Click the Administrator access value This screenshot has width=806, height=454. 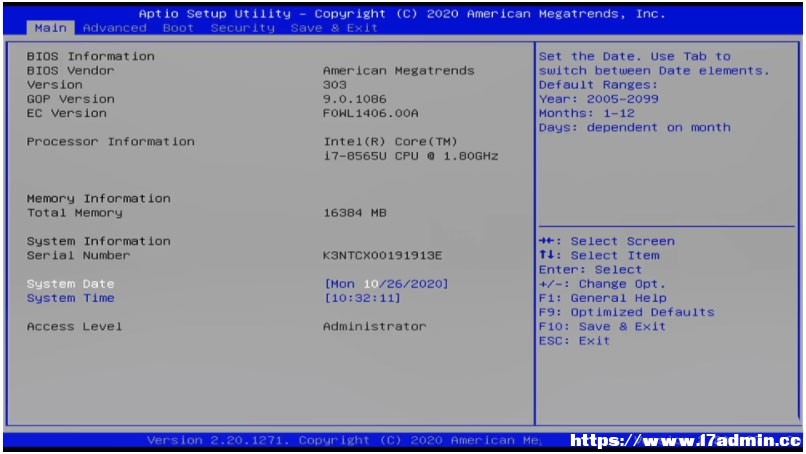tap(375, 326)
